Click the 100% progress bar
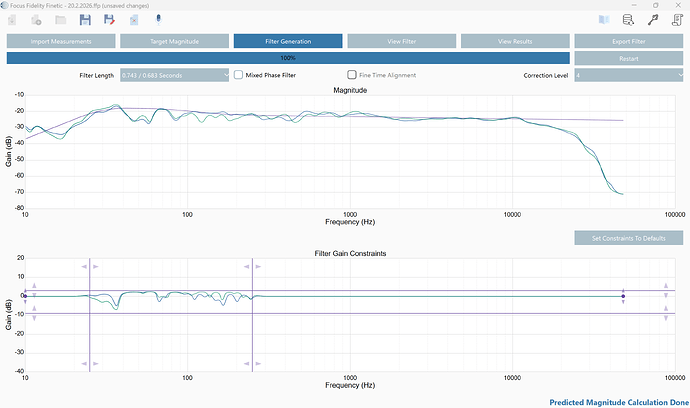690x408 pixels. pos(288,58)
